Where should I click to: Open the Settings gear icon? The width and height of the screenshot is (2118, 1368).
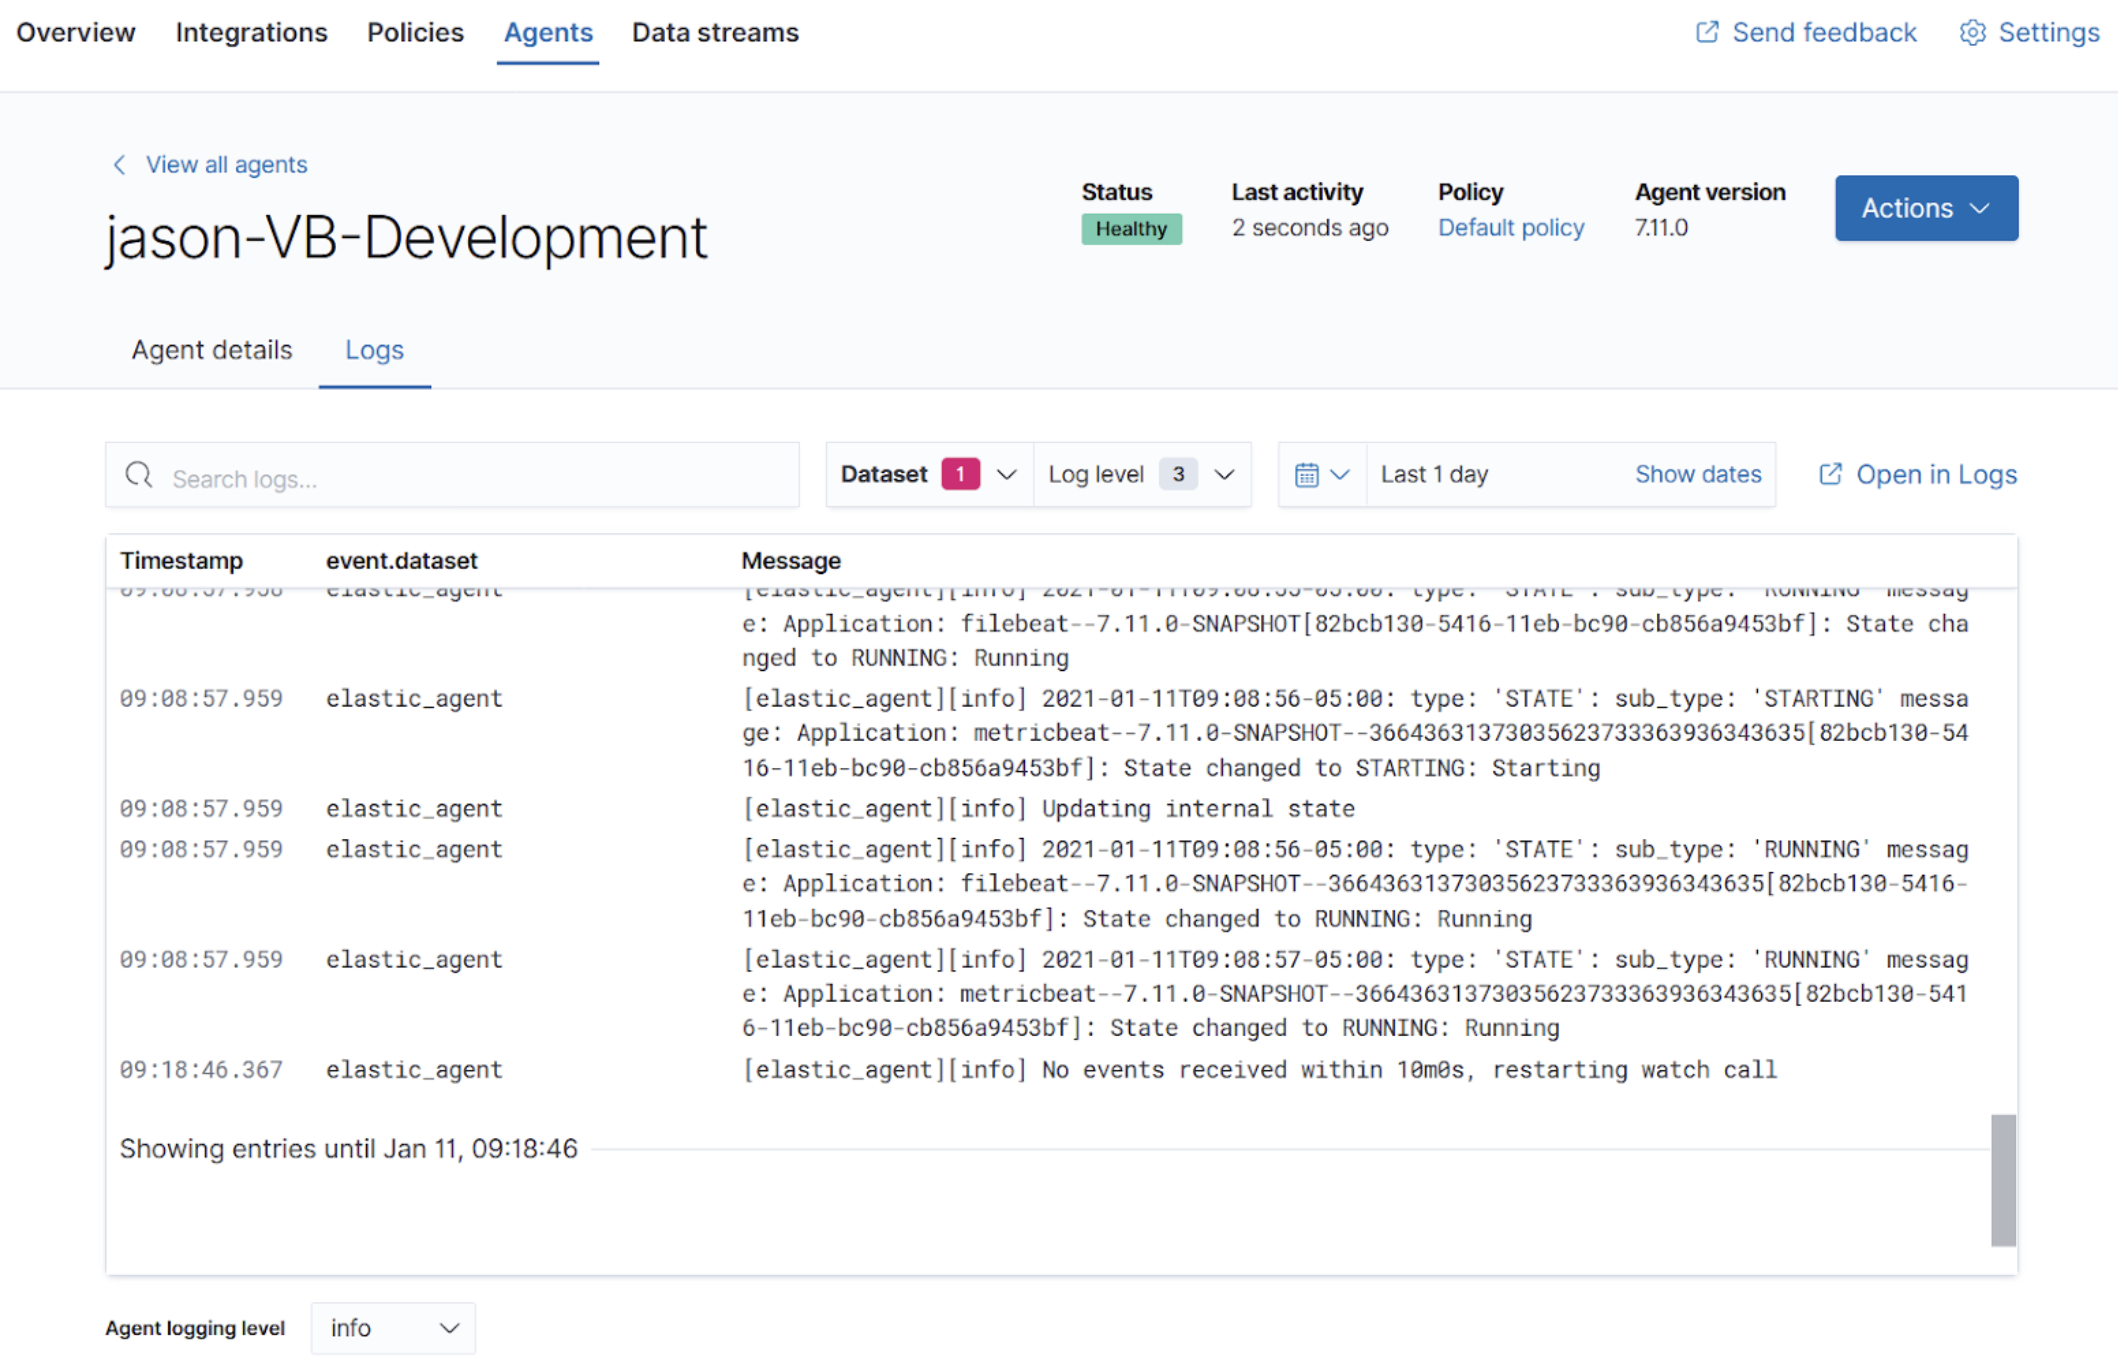pyautogui.click(x=1972, y=32)
